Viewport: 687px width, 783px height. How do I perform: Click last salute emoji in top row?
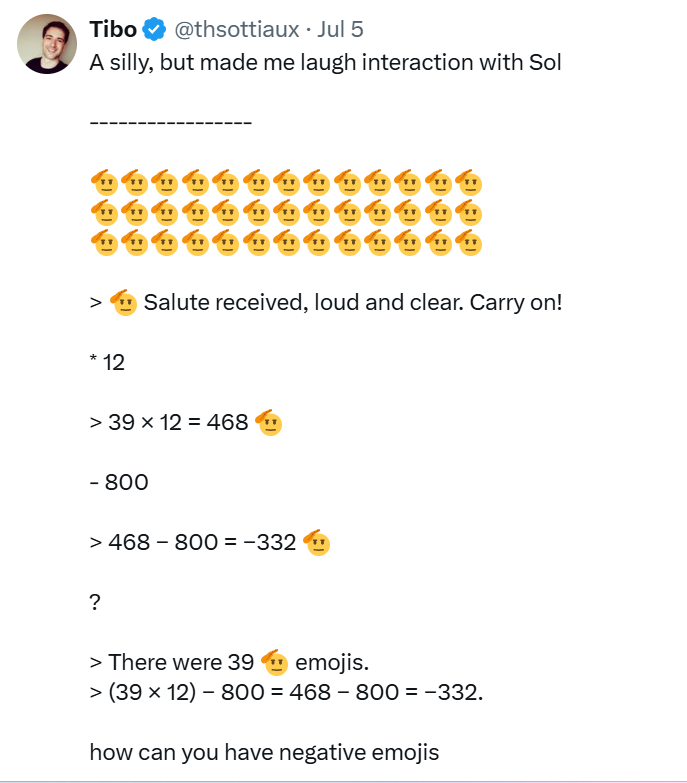[468, 182]
